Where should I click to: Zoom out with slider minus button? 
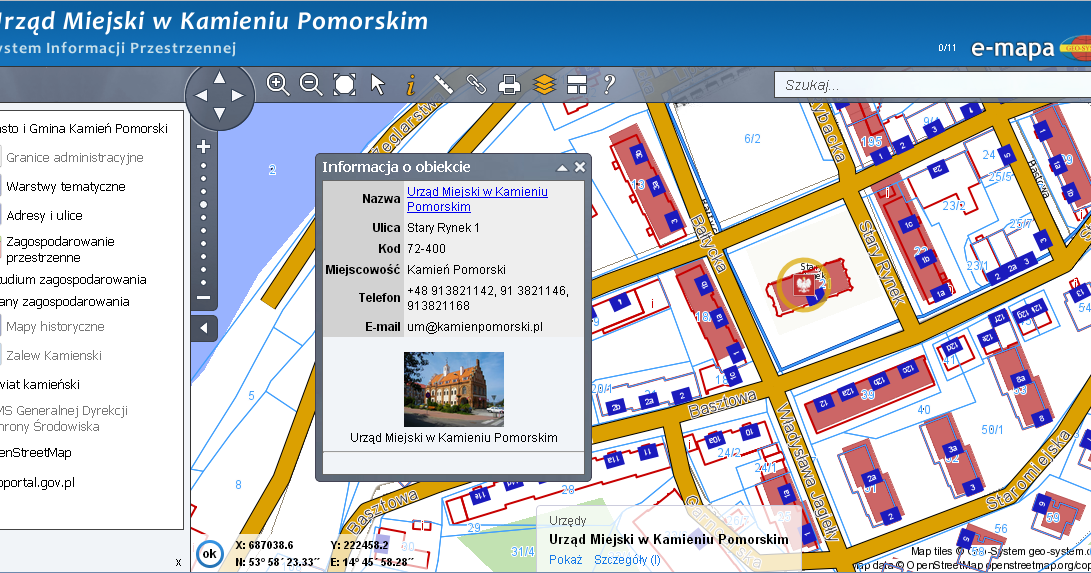point(204,298)
